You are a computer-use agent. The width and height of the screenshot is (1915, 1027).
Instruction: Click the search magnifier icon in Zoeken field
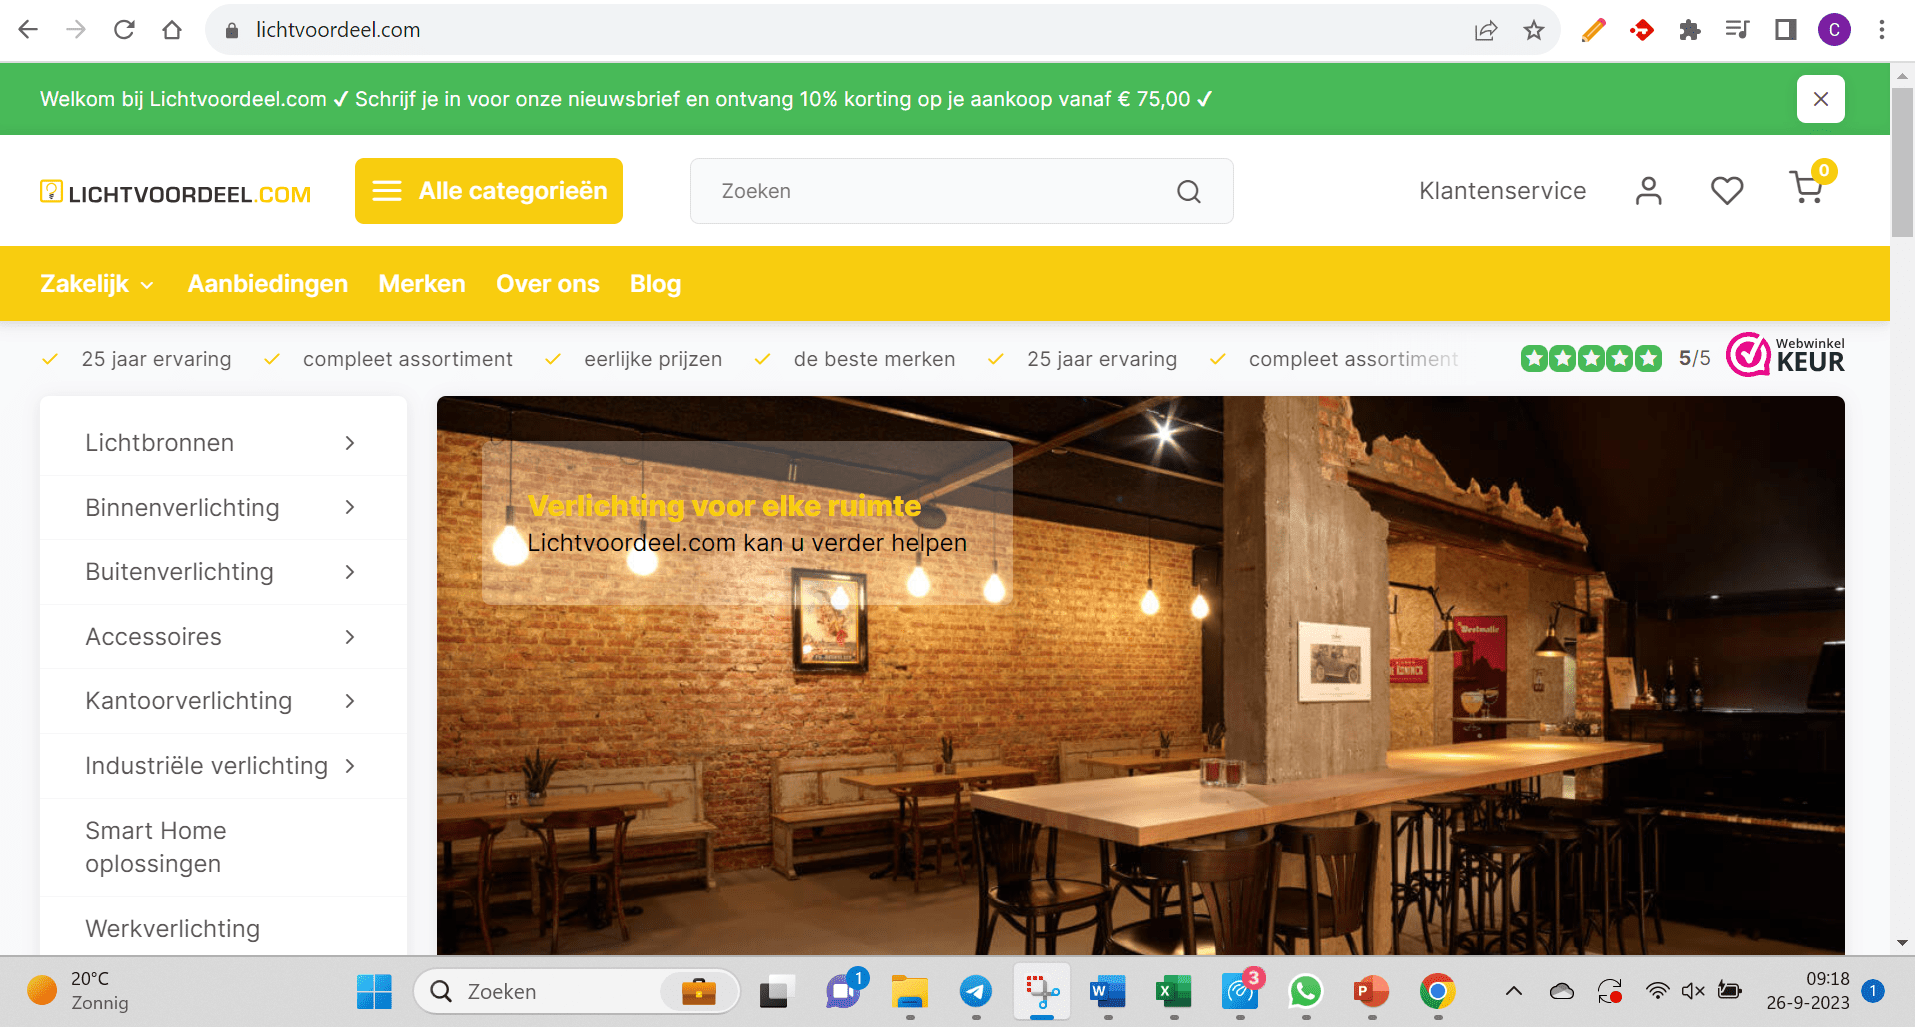tap(1188, 191)
